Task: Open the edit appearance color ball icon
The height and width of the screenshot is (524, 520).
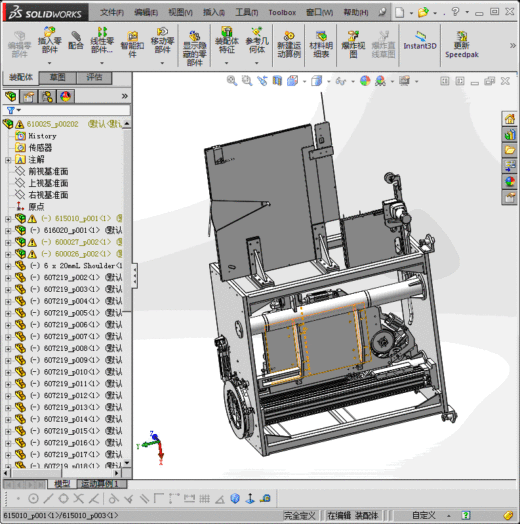Action: 365,81
